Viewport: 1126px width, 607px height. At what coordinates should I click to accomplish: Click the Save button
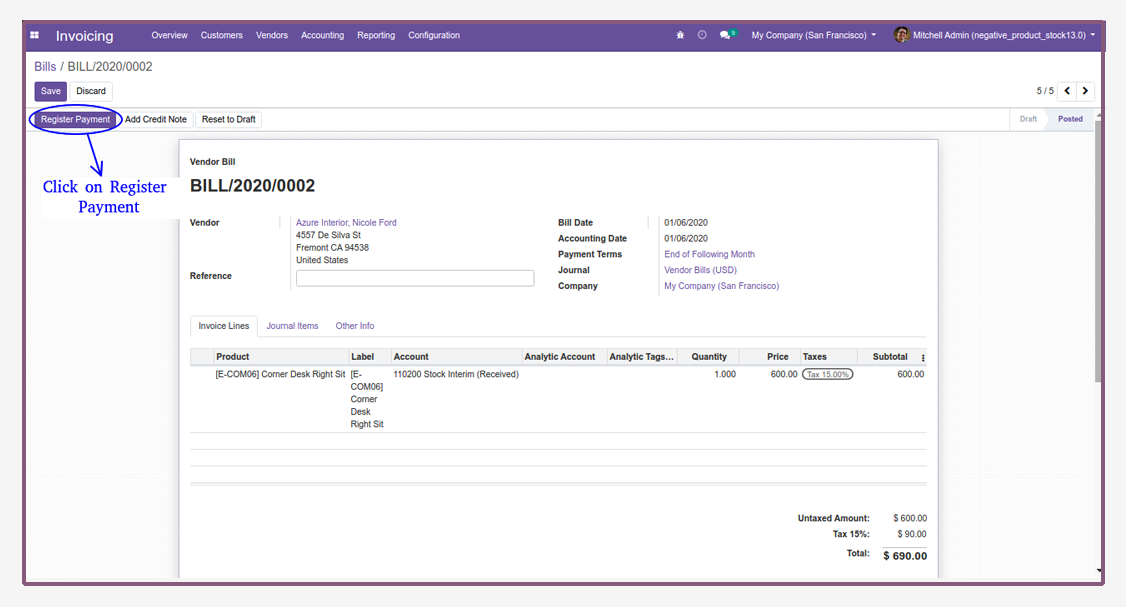point(50,91)
